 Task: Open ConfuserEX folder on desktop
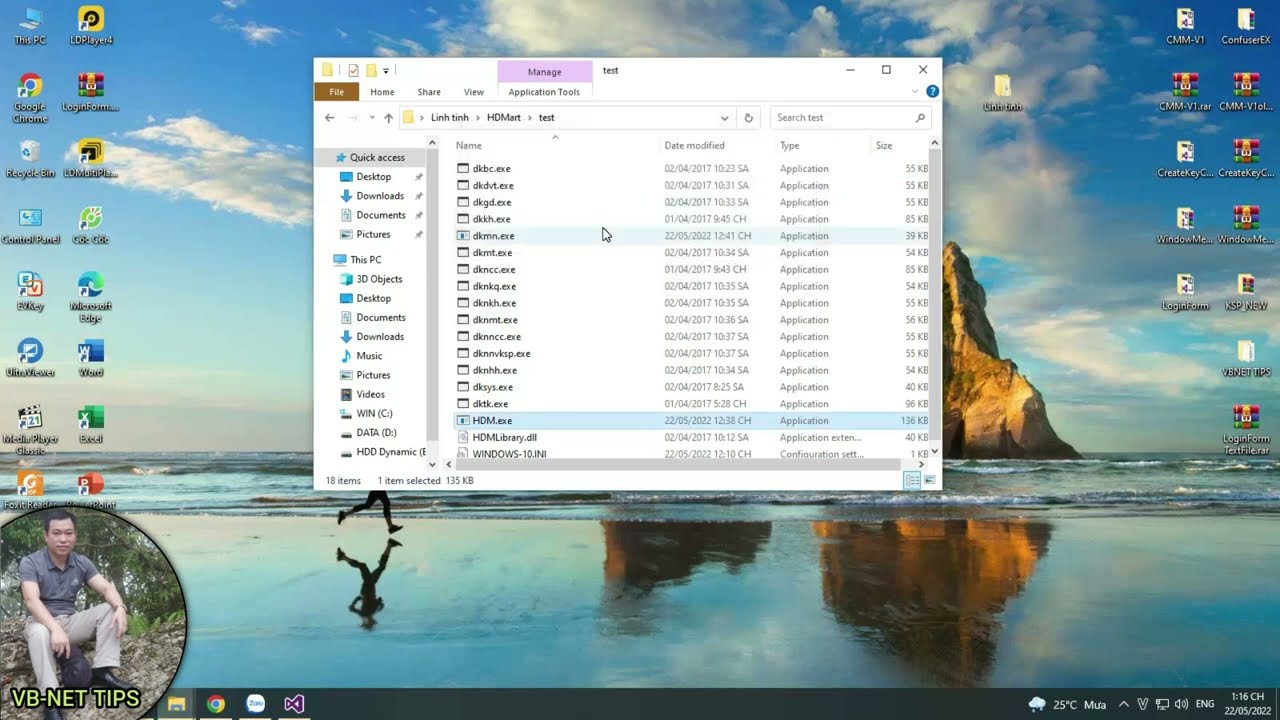click(x=1246, y=26)
